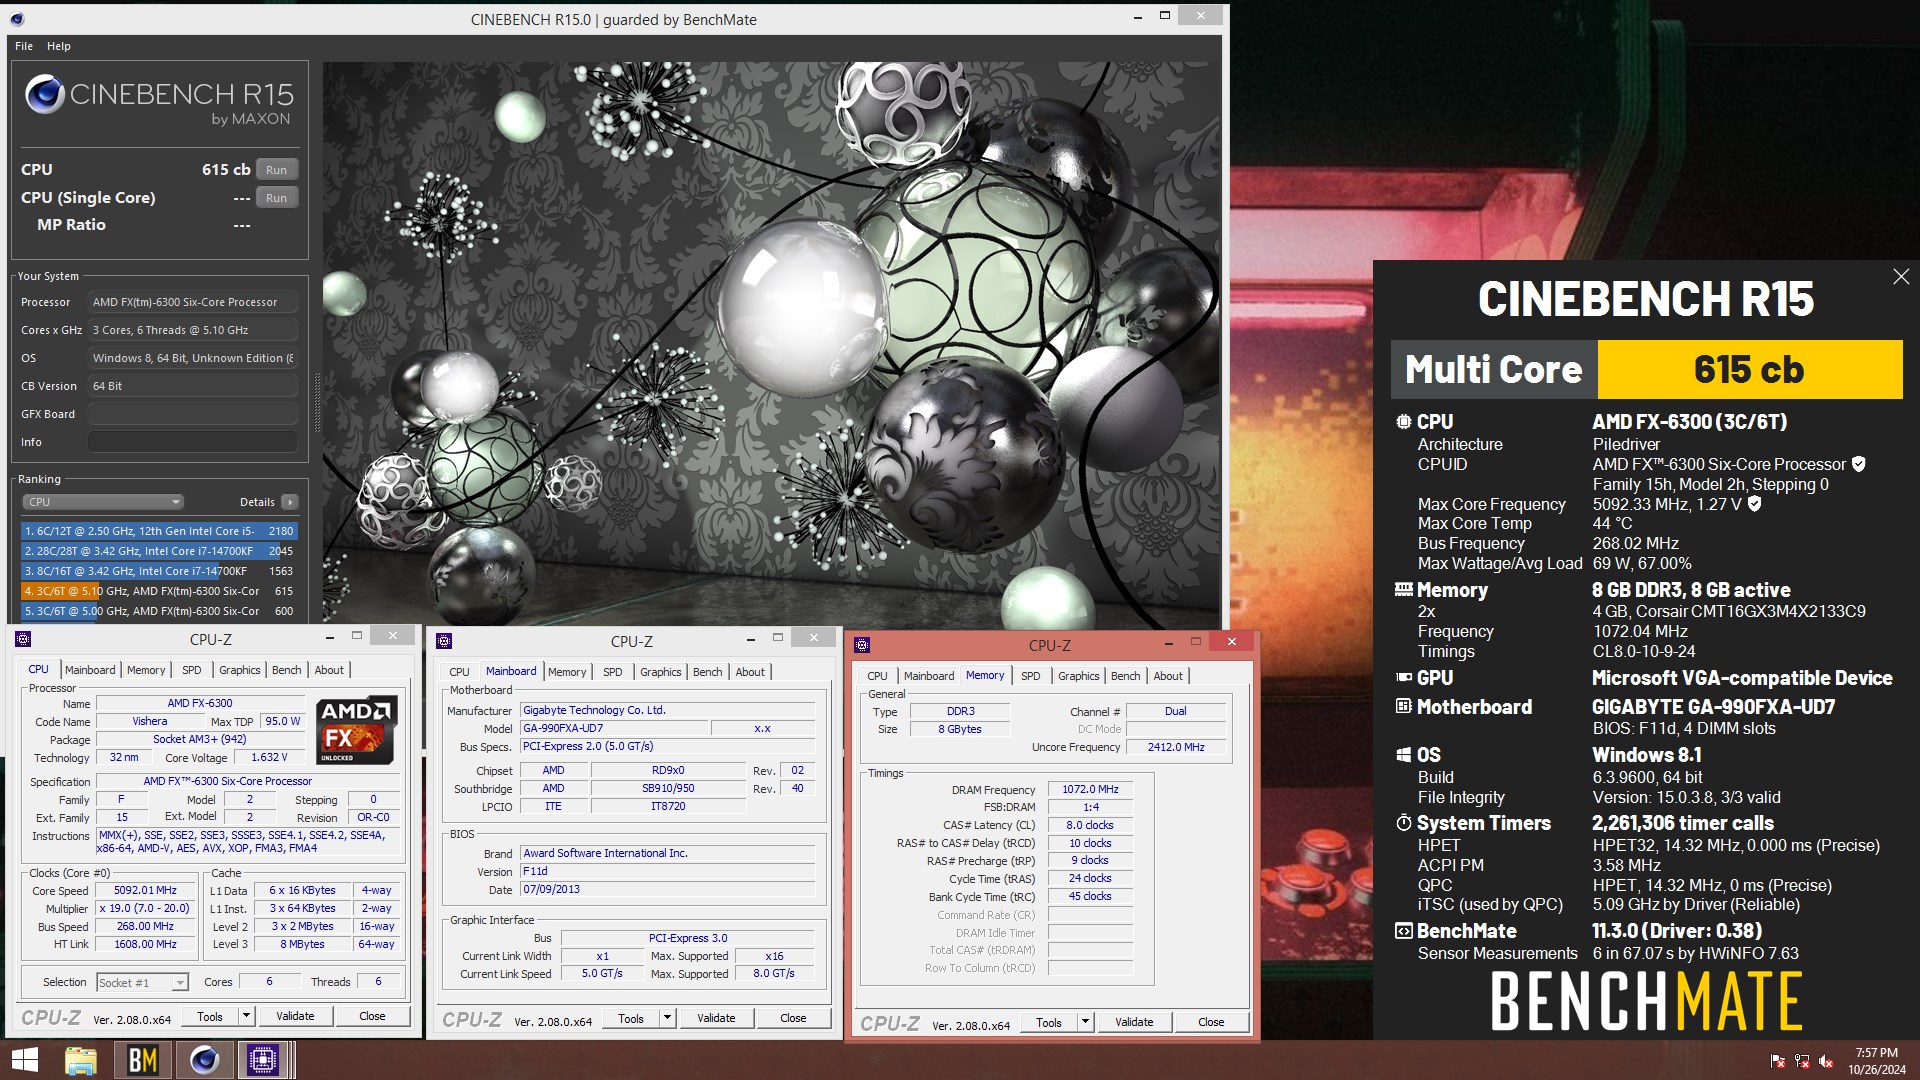Select ranking entry 8C/16T i7-14700KF 1563
The width and height of the screenshot is (1920, 1080).
click(x=159, y=571)
